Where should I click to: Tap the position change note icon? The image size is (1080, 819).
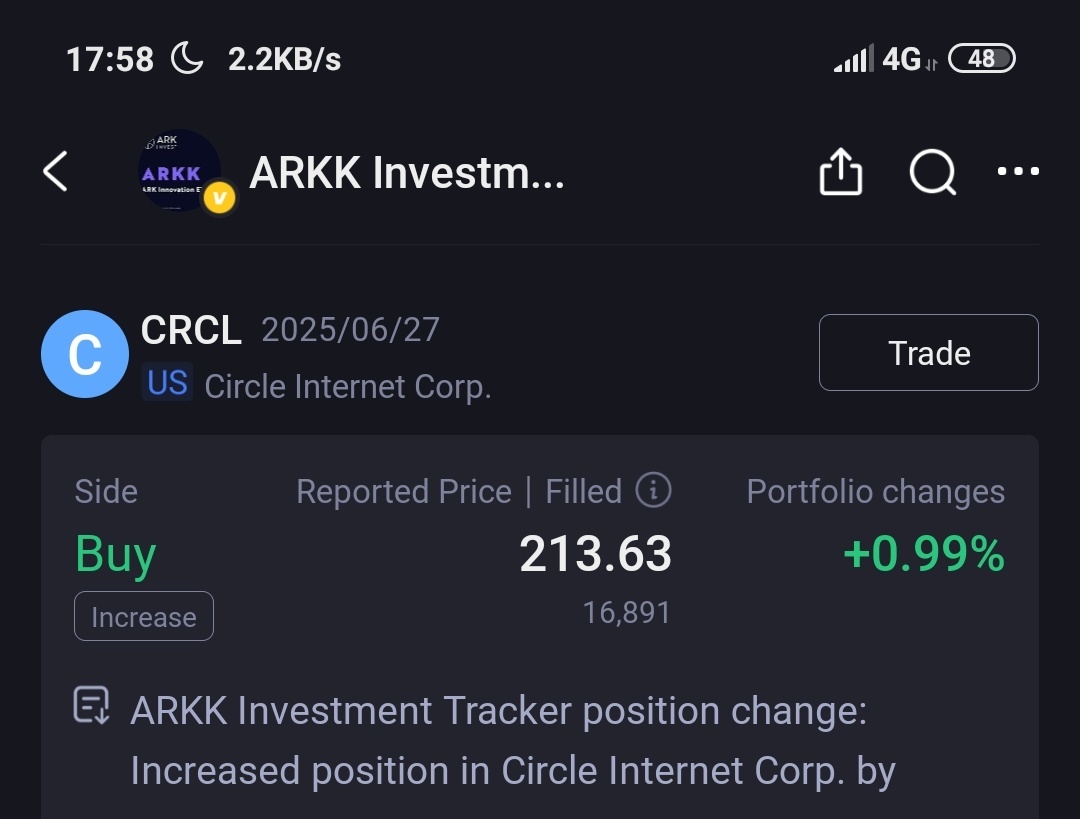[x=92, y=705]
